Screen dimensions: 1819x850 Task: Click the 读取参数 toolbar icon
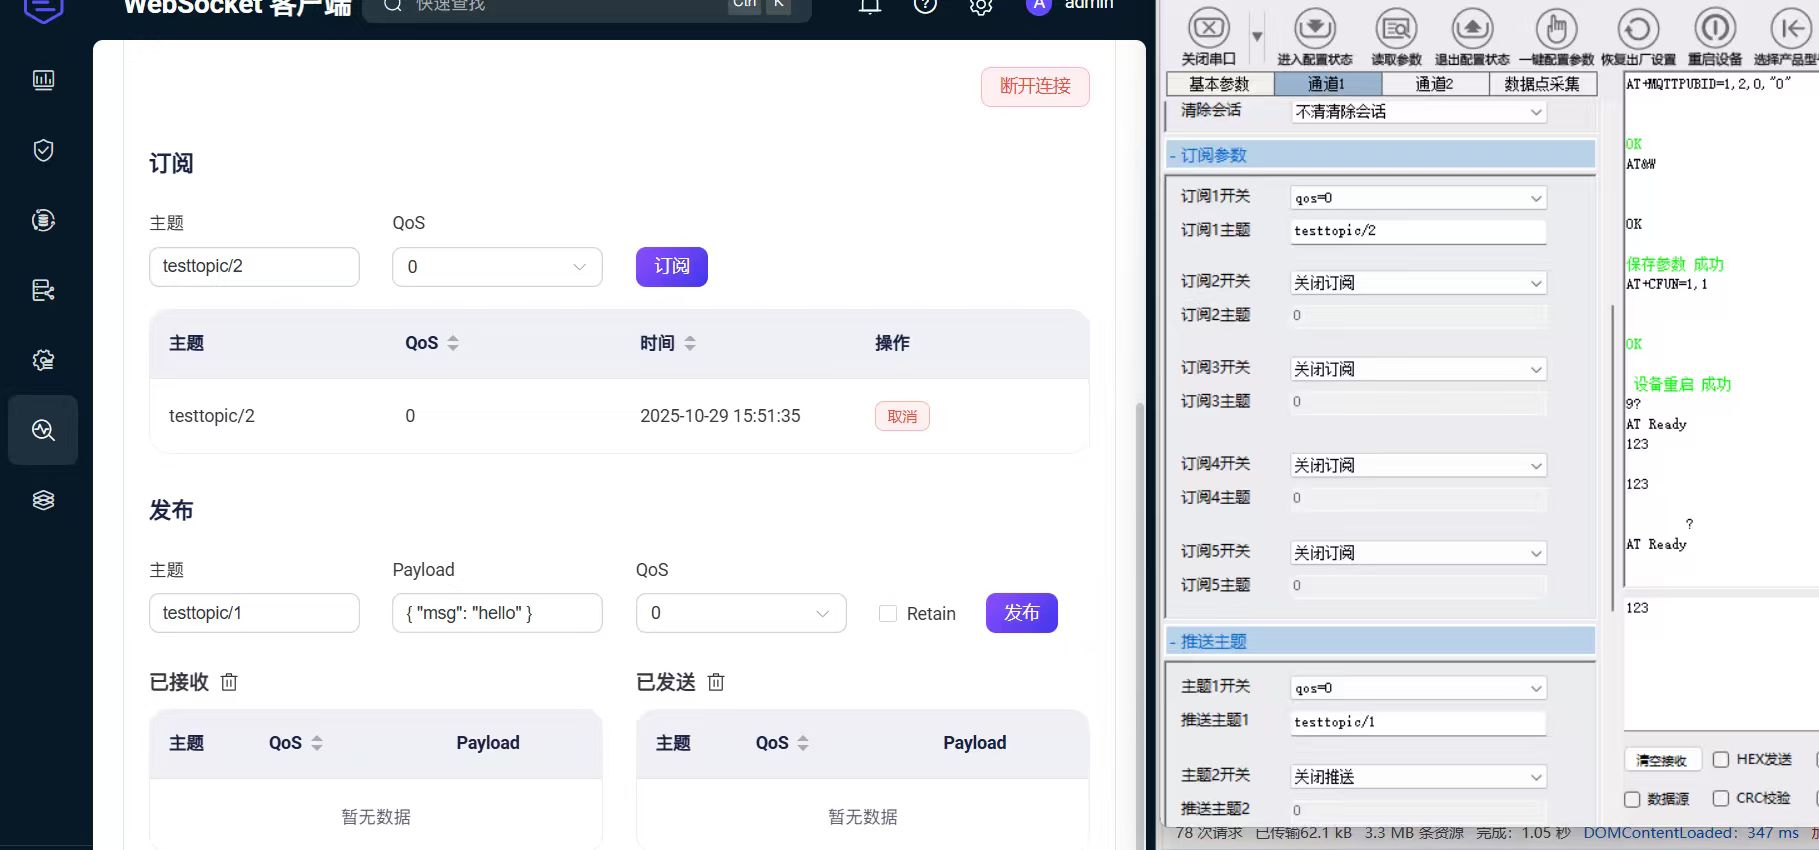click(x=1396, y=29)
